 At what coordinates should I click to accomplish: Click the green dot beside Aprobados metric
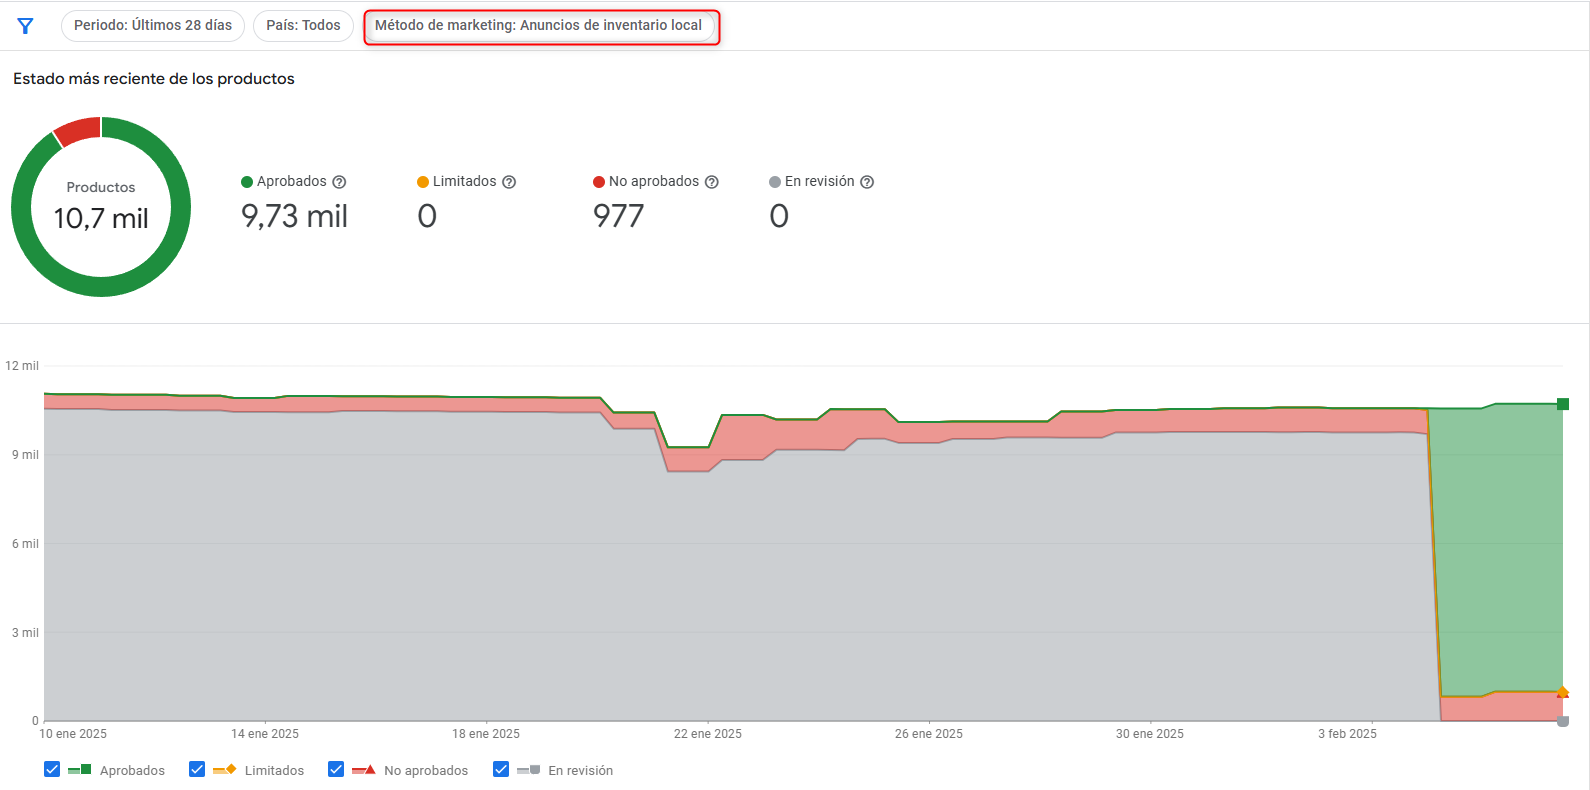click(x=247, y=182)
